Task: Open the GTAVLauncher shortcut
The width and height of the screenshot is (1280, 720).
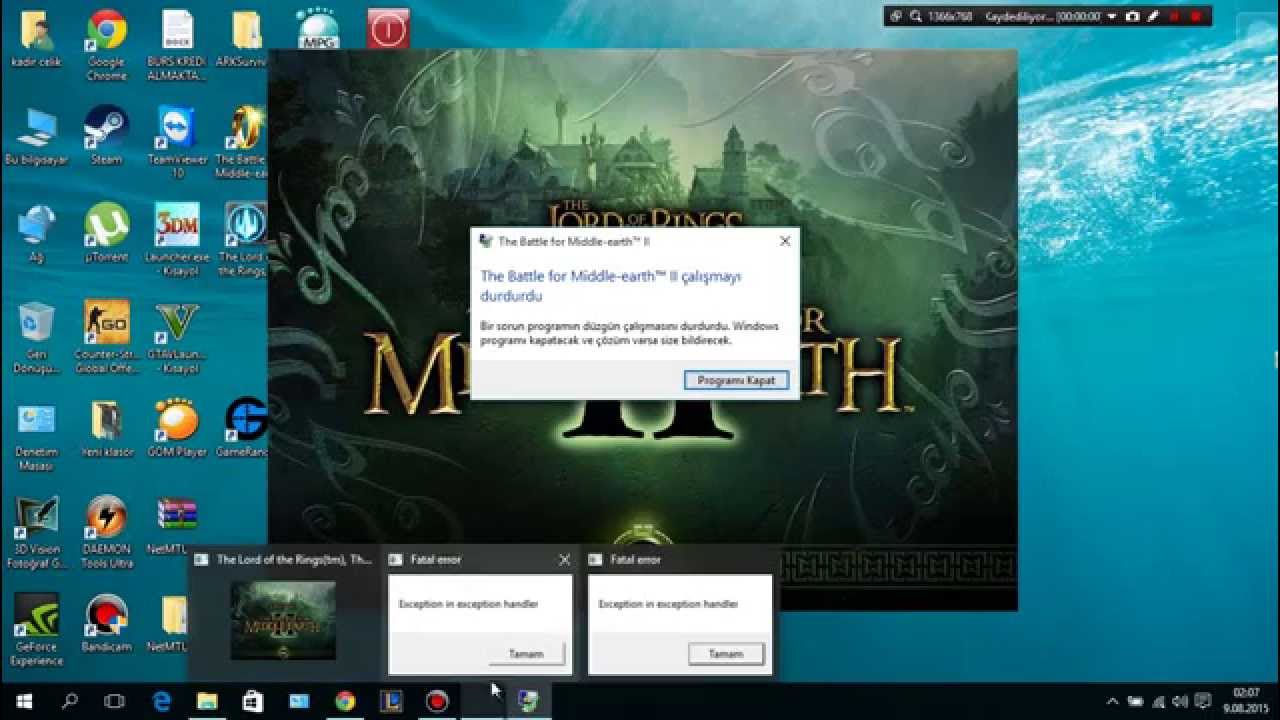Action: pos(177,338)
